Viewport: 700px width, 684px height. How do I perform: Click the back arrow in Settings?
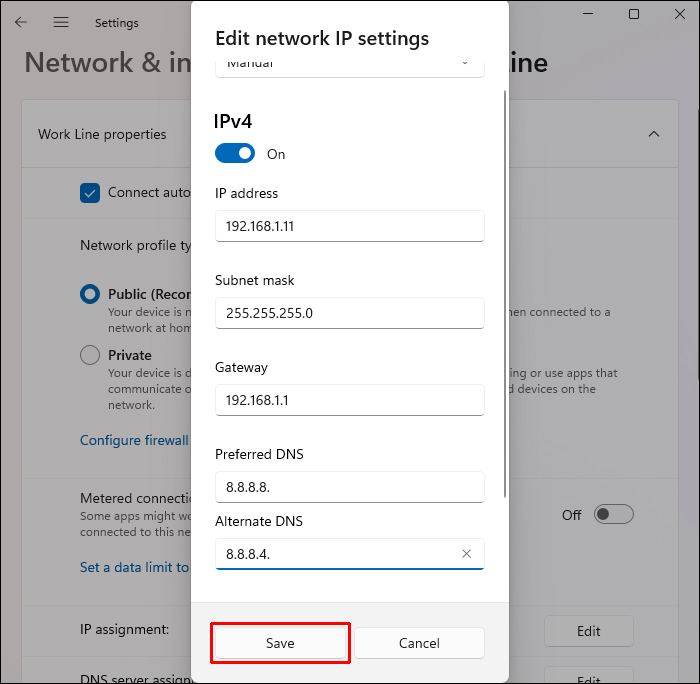pos(21,22)
